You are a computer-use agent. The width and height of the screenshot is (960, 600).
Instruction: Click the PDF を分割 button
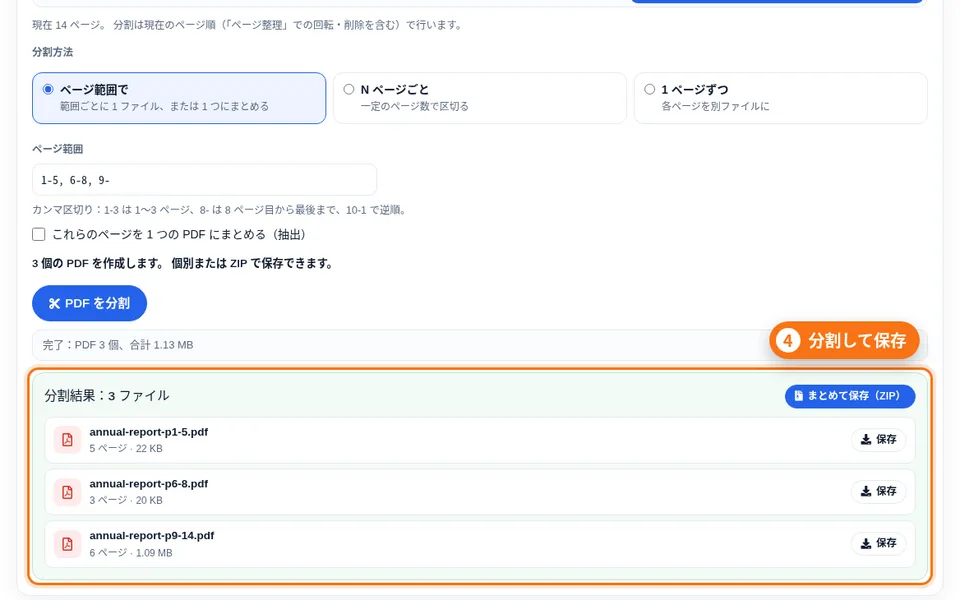coord(89,303)
